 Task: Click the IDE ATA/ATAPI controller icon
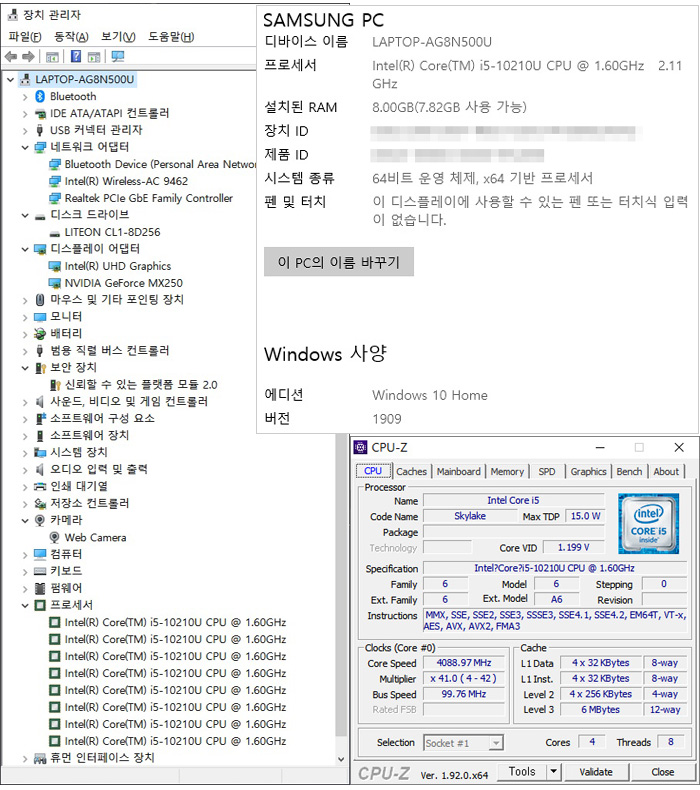pos(40,113)
